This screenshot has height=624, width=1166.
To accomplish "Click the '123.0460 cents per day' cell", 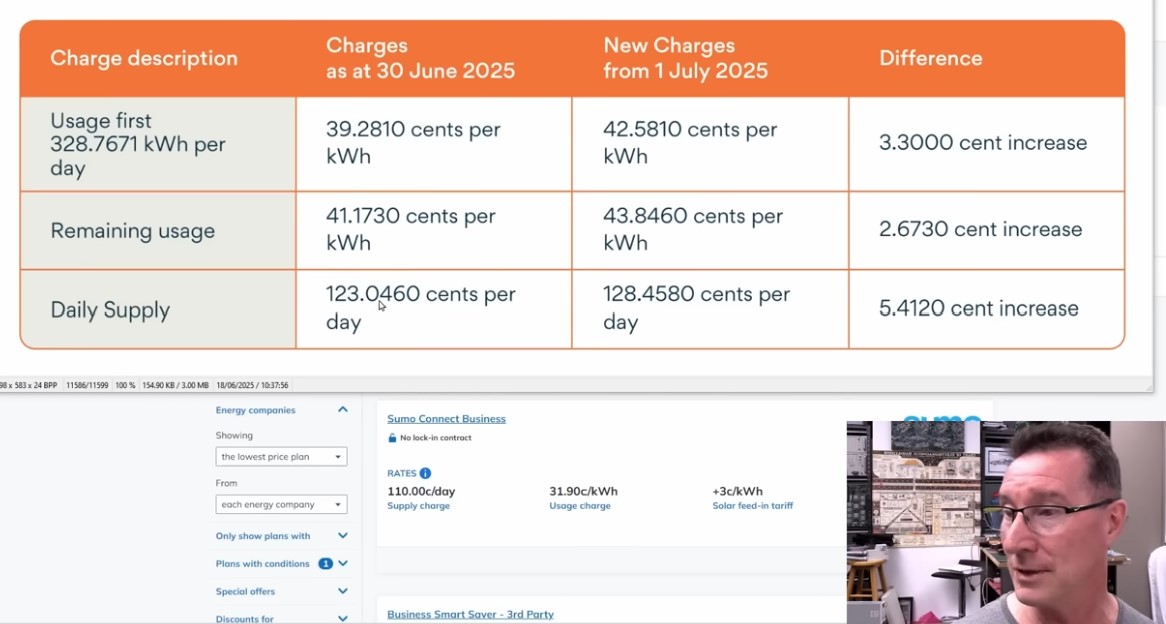I will 434,309.
